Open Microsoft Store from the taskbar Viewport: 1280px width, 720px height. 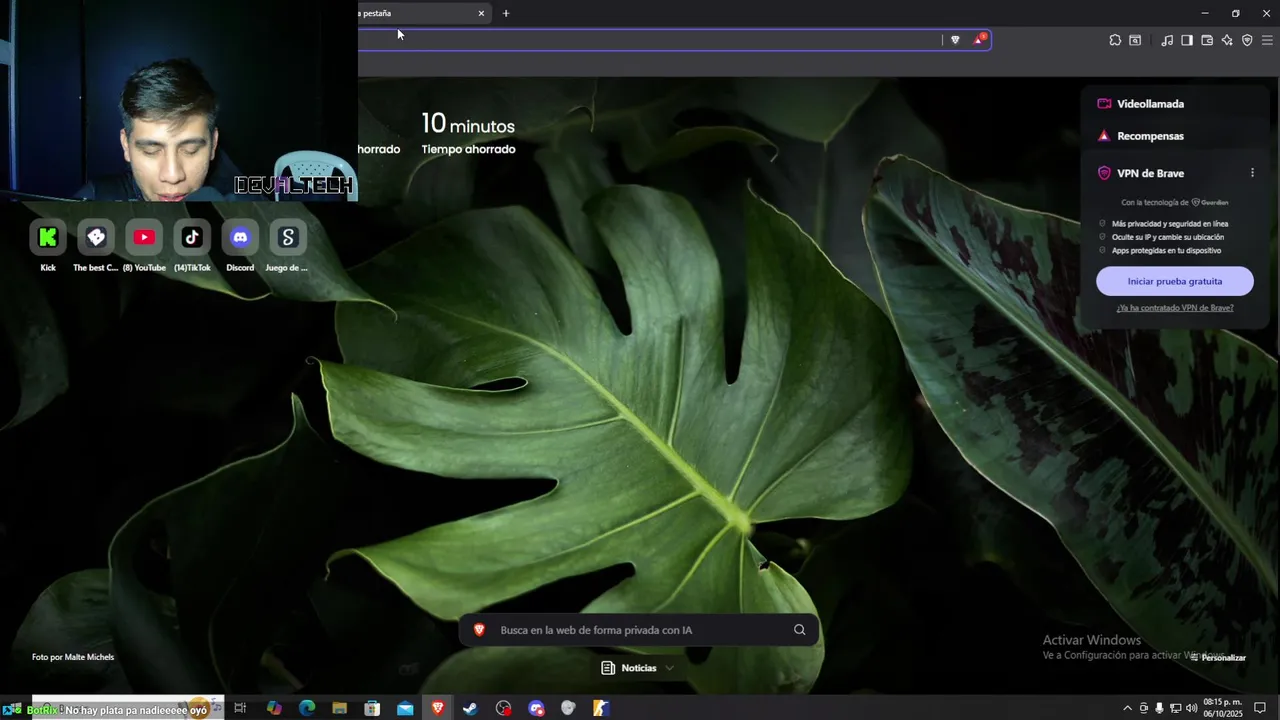(x=372, y=708)
